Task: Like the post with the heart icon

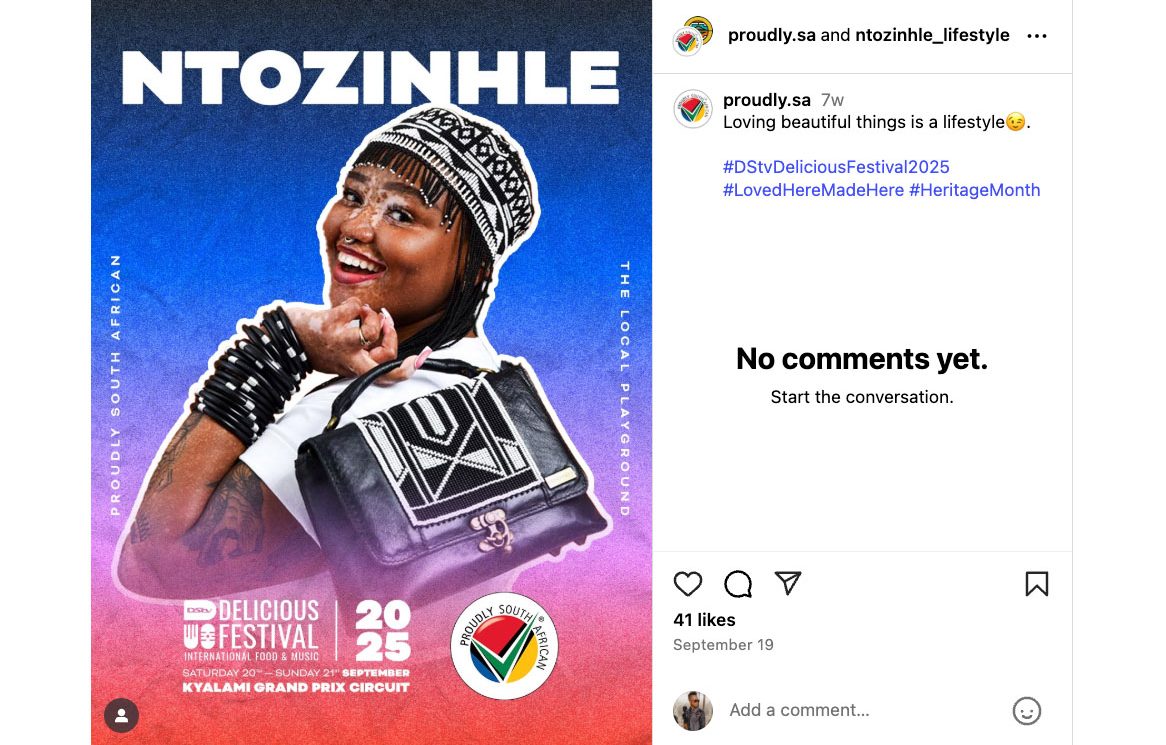Action: (x=688, y=584)
